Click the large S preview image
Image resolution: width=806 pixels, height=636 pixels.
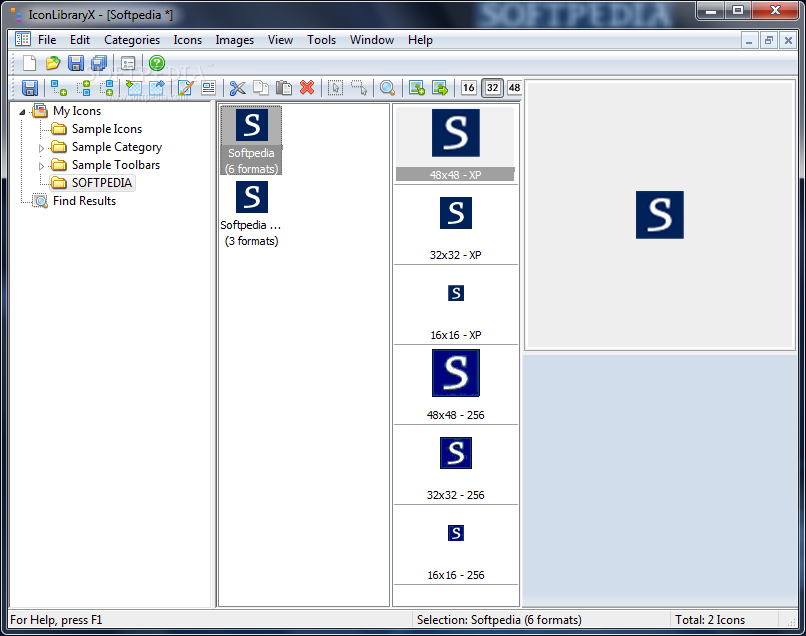[660, 215]
